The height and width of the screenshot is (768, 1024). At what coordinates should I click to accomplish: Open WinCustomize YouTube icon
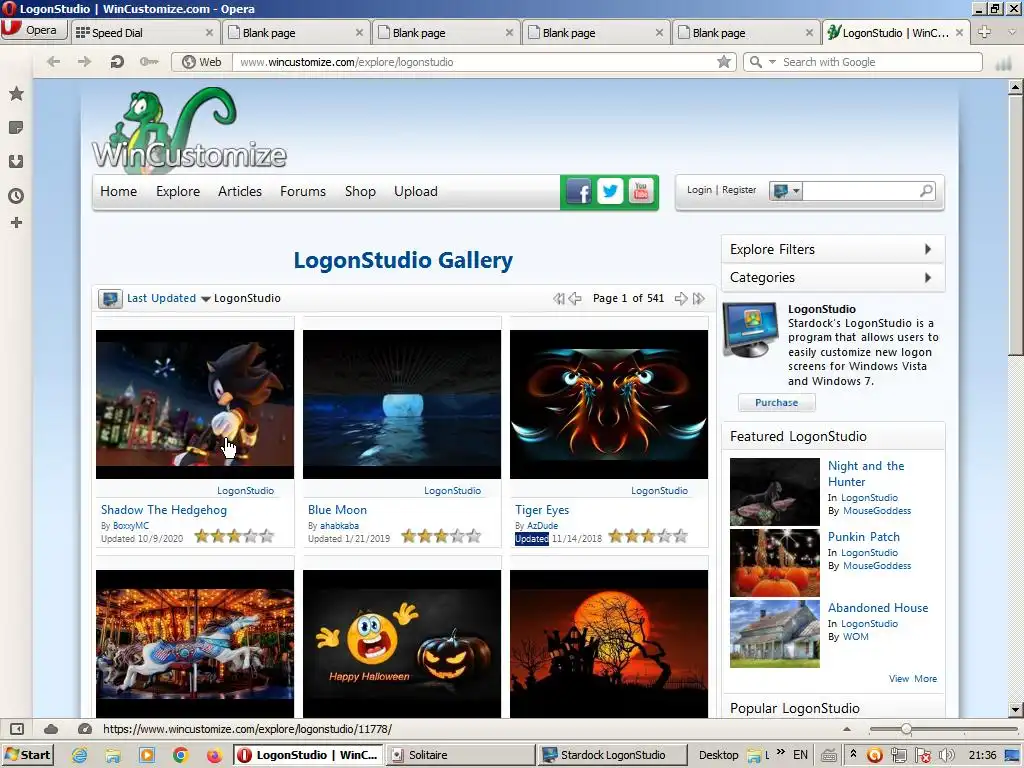[641, 192]
